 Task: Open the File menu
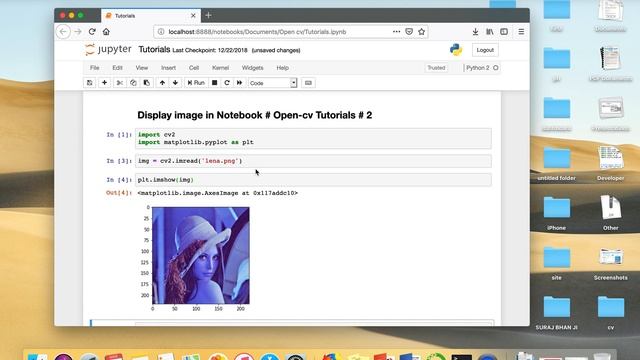[95, 68]
